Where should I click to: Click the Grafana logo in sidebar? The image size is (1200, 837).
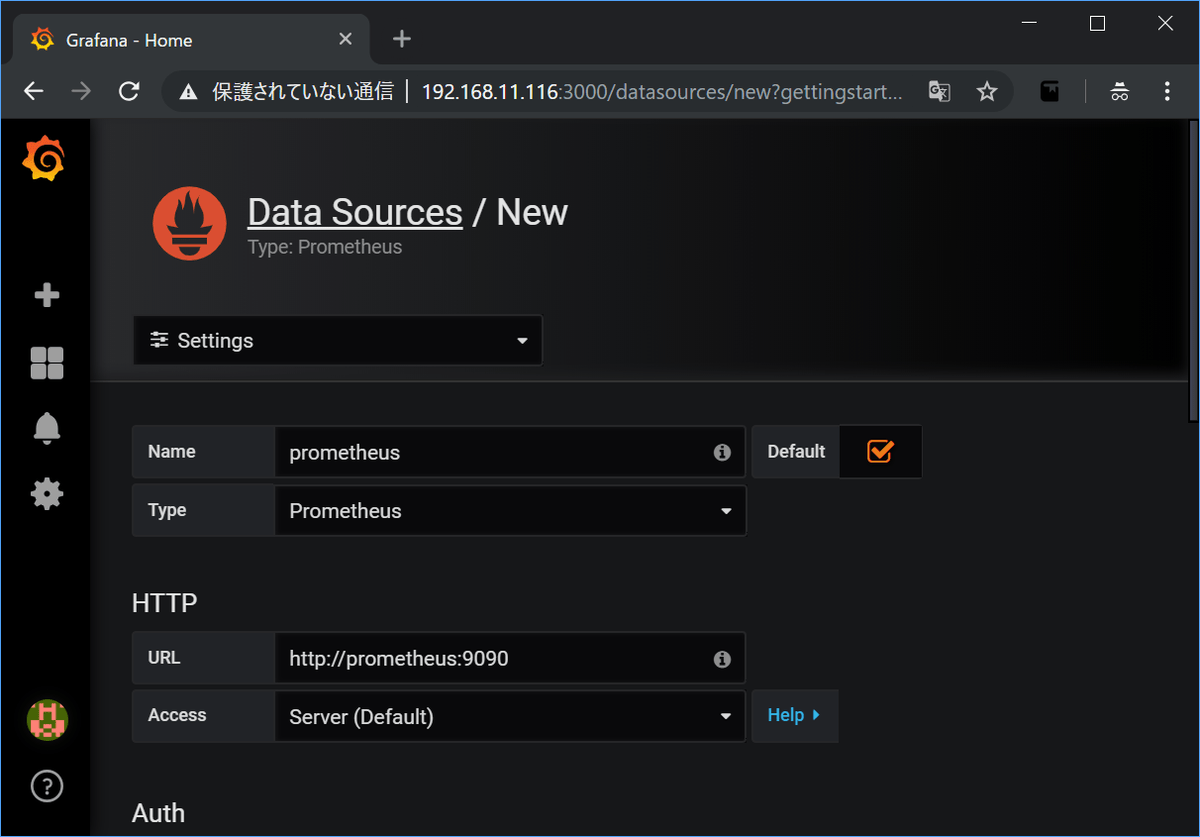(x=44, y=160)
